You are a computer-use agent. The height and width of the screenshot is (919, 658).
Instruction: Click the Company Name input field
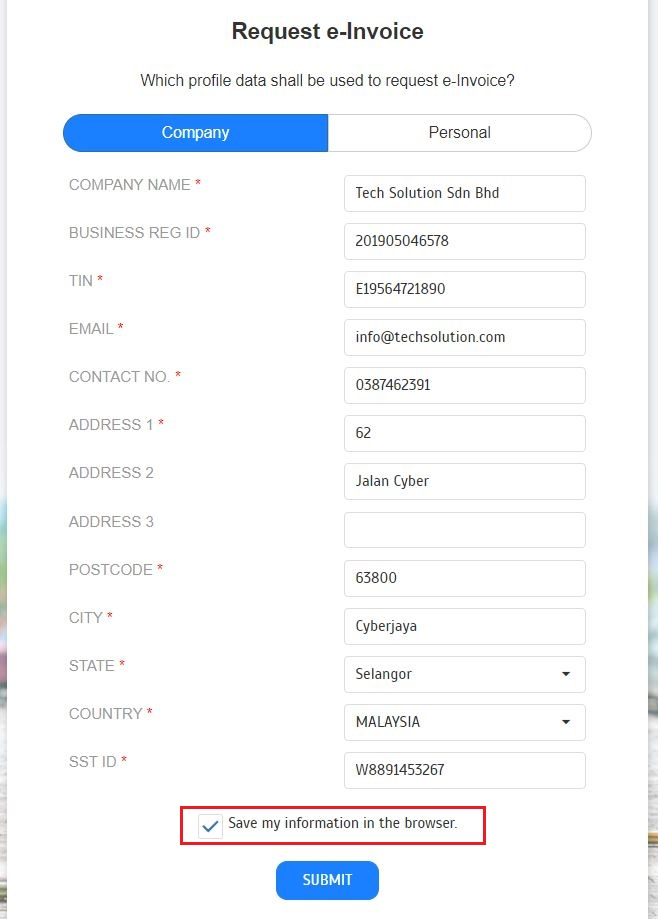point(464,193)
